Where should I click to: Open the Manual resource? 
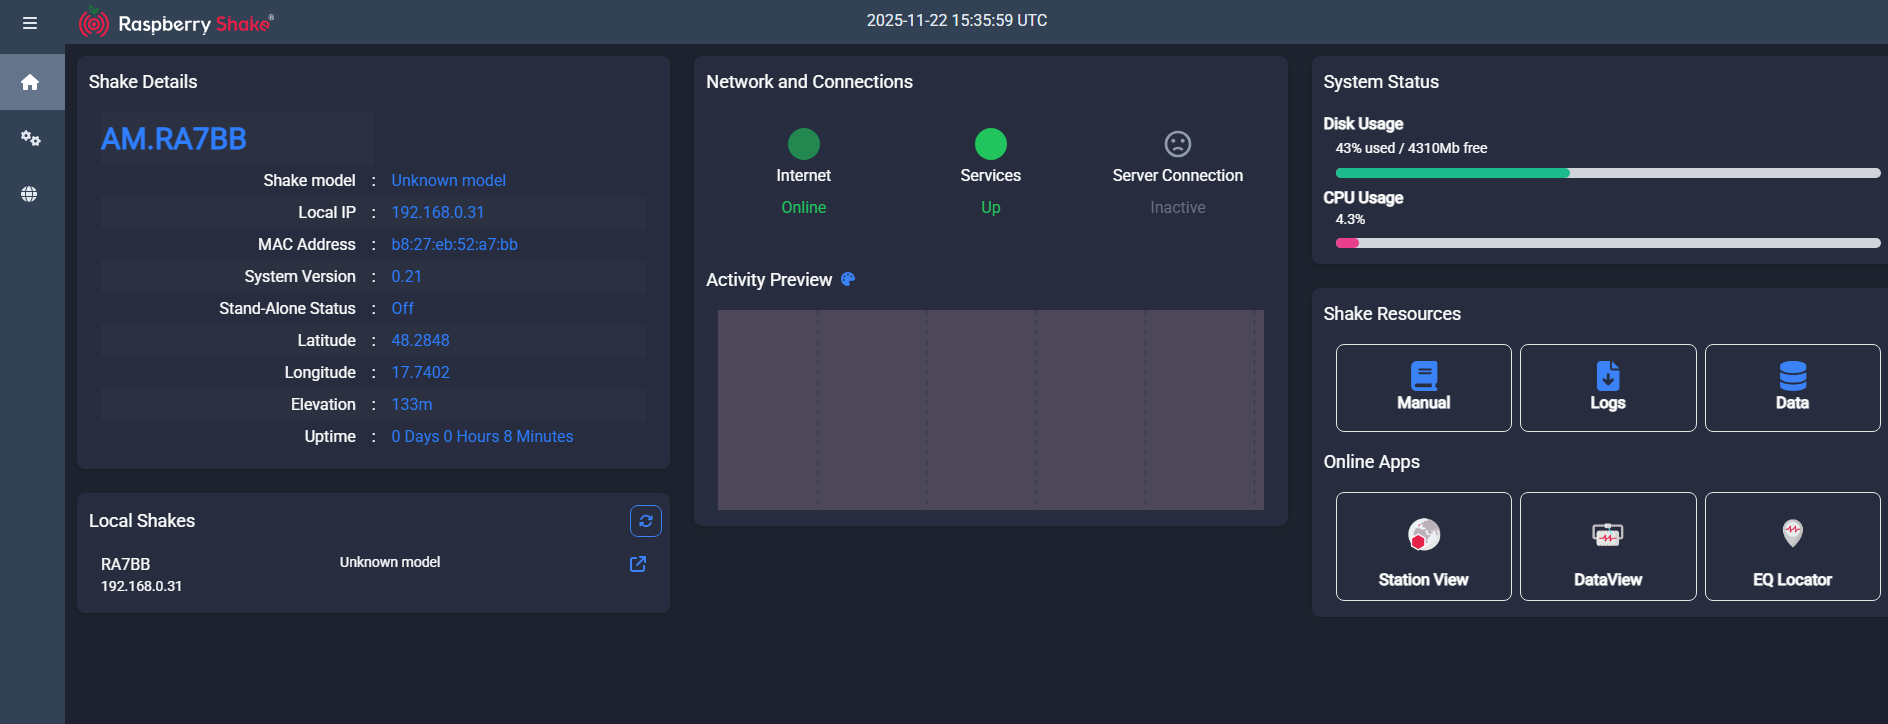[x=1423, y=388]
